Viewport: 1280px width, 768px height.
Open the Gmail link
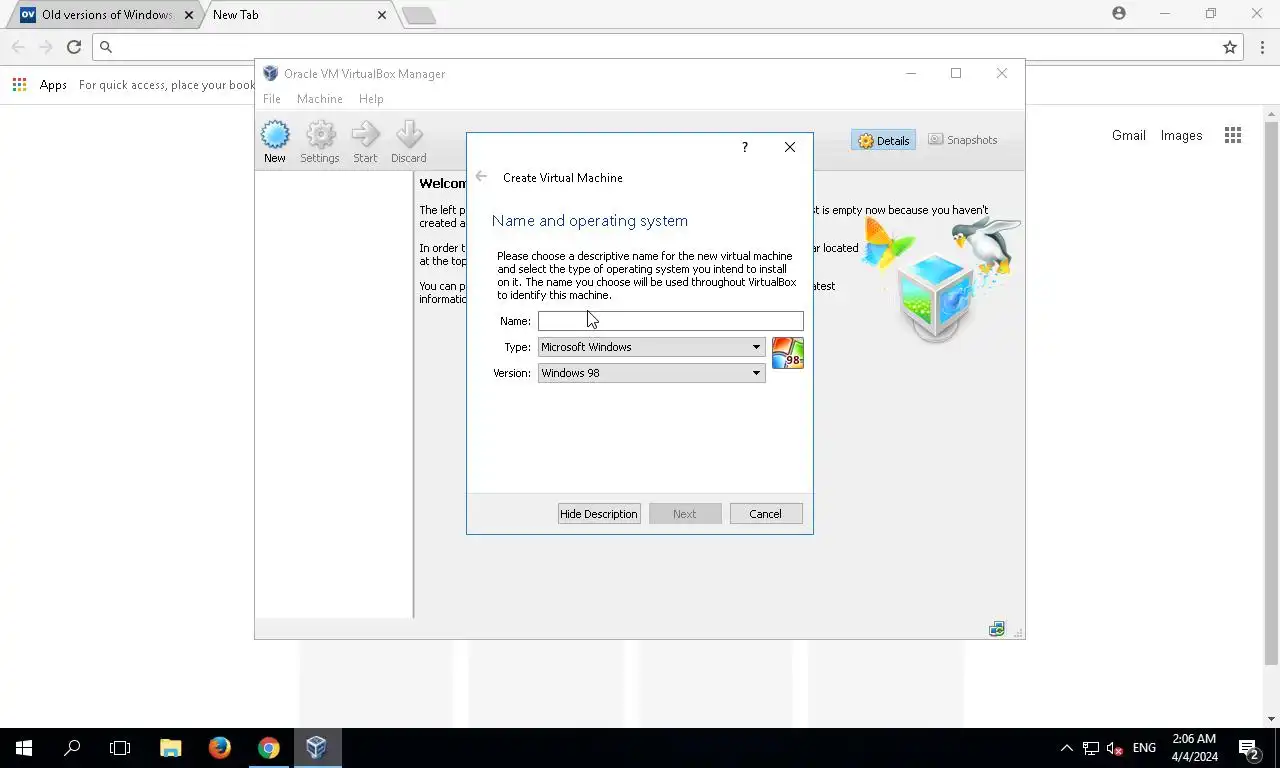(x=1129, y=135)
